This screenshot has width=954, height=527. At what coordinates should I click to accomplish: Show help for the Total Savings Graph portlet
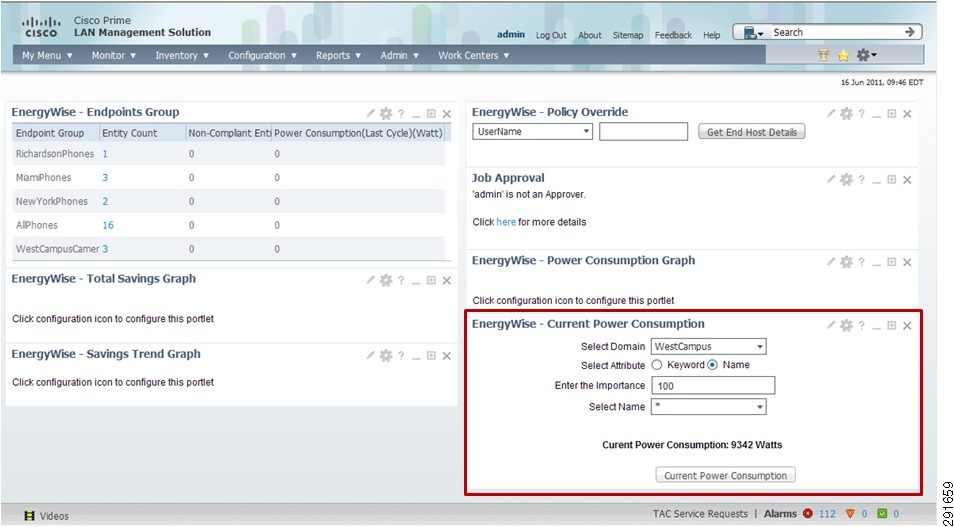tap(401, 280)
